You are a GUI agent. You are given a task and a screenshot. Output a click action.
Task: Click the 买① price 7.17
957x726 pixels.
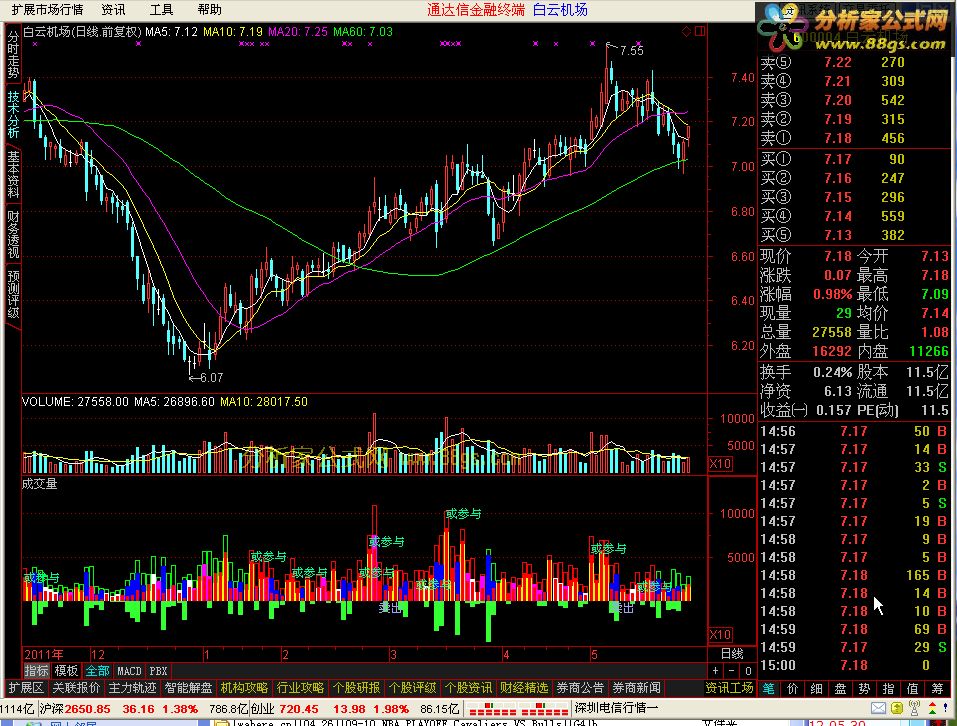click(837, 159)
